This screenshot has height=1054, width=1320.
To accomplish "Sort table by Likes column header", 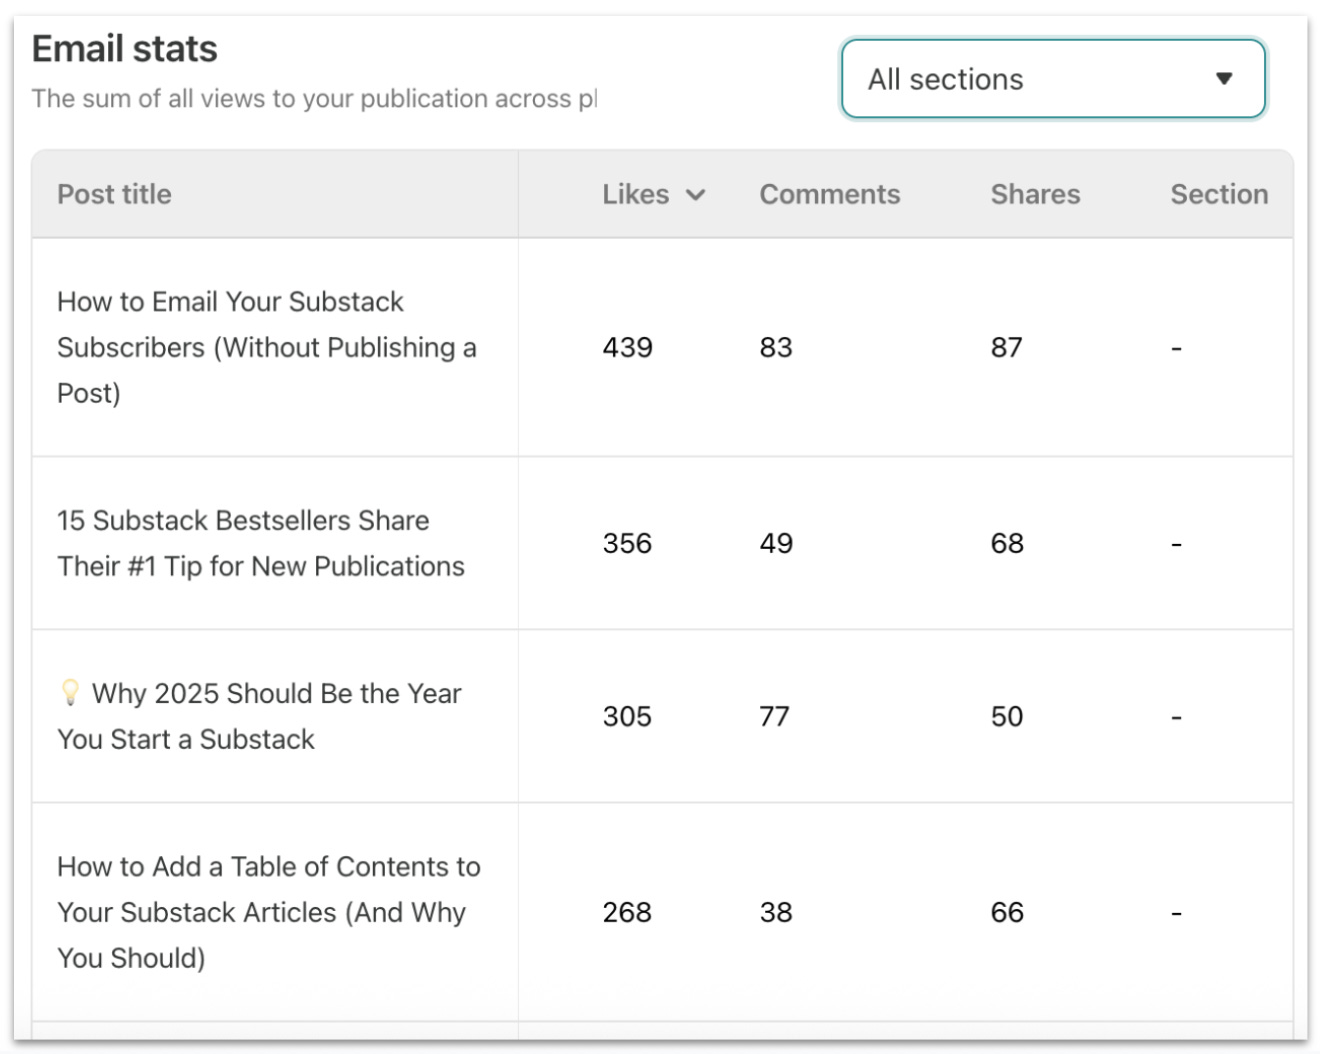I will pyautogui.click(x=636, y=194).
